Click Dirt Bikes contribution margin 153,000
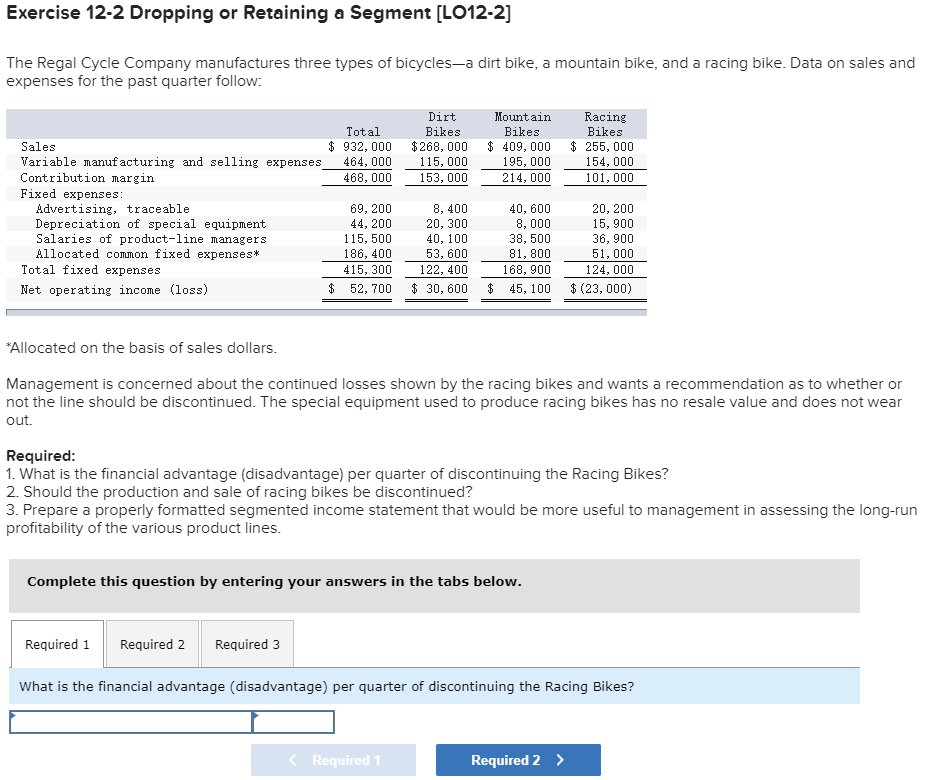 [443, 178]
